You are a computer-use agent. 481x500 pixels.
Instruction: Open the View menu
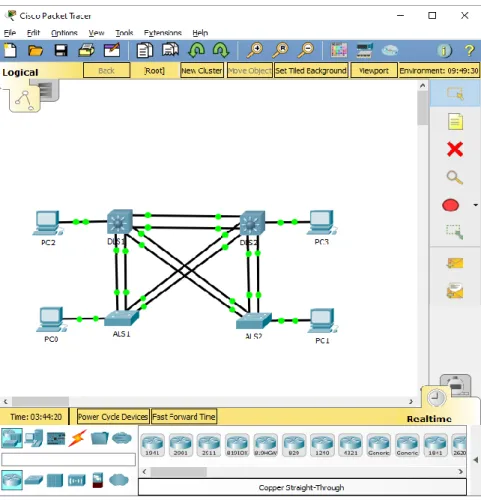coord(96,33)
